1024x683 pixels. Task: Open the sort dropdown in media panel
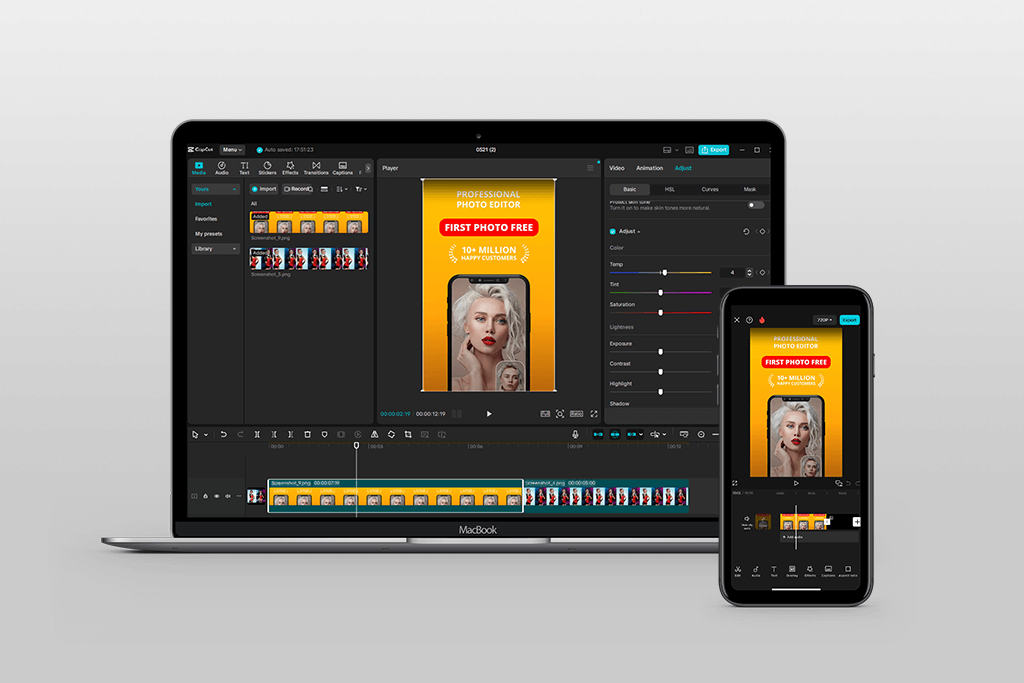342,189
